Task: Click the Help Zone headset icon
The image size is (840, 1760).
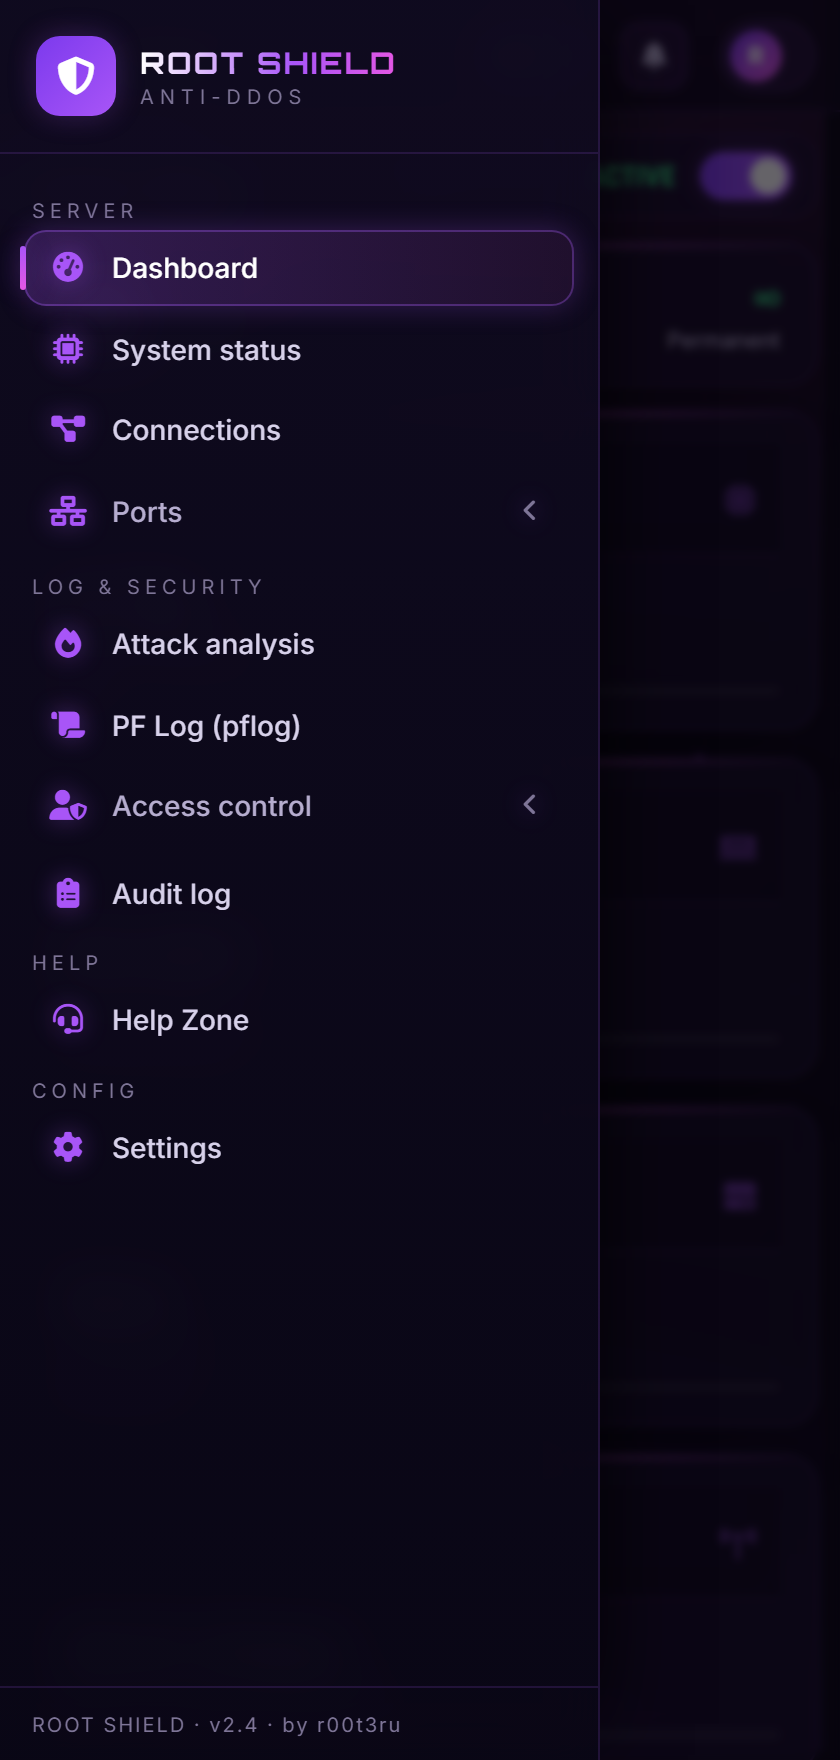Action: tap(68, 1019)
